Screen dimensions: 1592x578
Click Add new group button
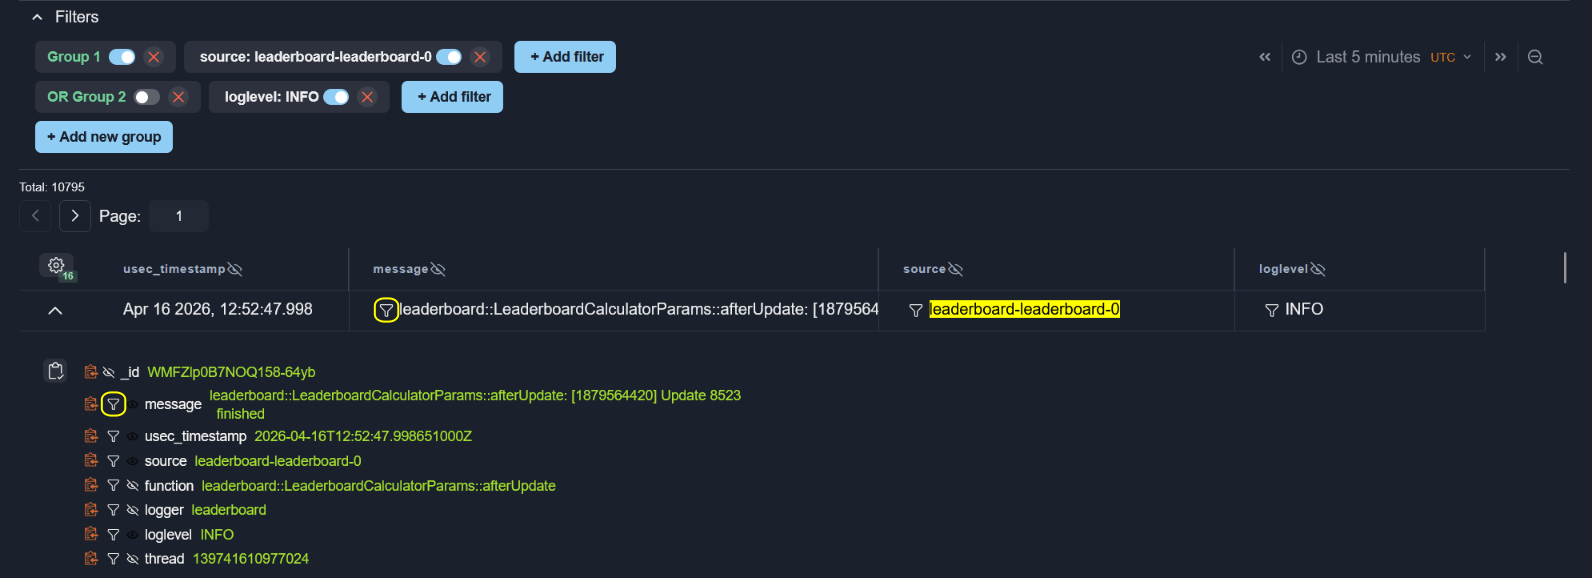(x=104, y=137)
